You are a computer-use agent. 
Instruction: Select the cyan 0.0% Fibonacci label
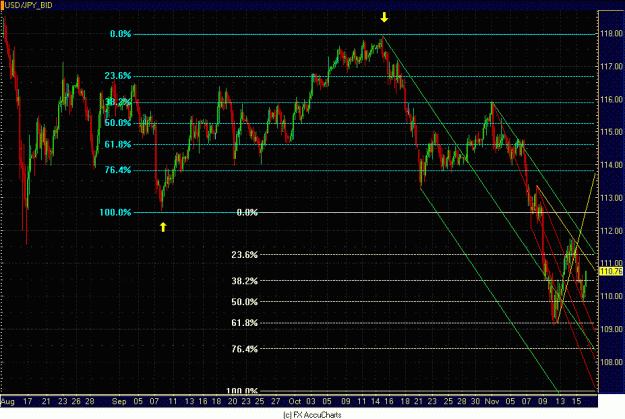(x=121, y=34)
